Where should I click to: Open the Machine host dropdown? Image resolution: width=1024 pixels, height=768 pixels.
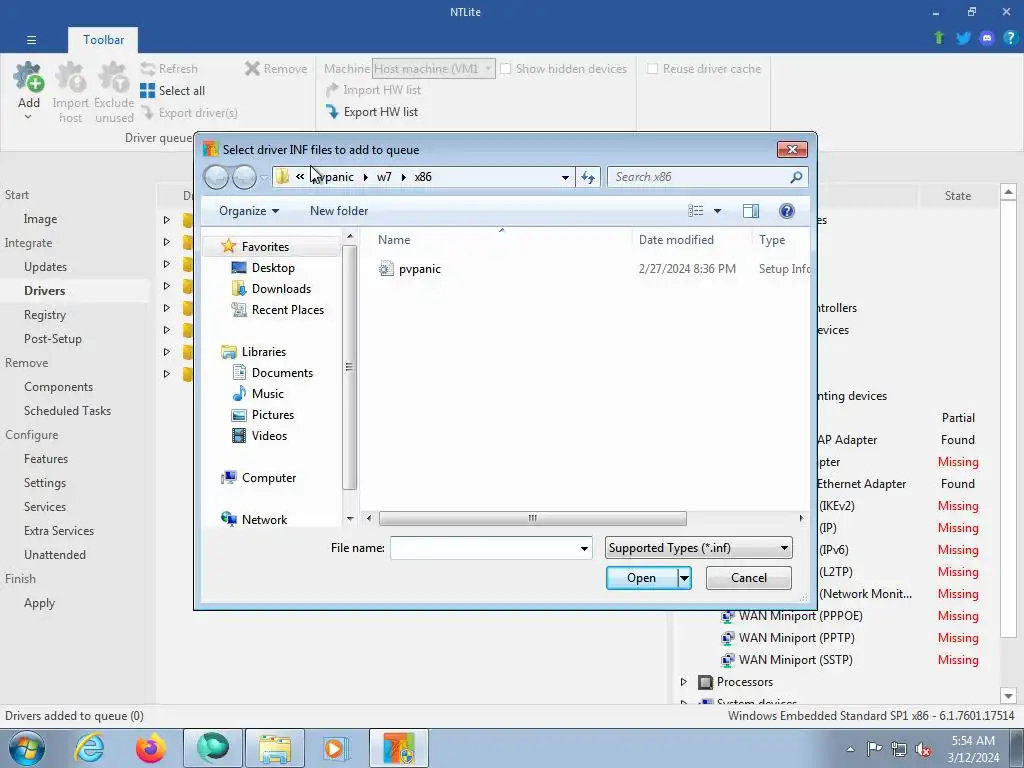(x=433, y=69)
